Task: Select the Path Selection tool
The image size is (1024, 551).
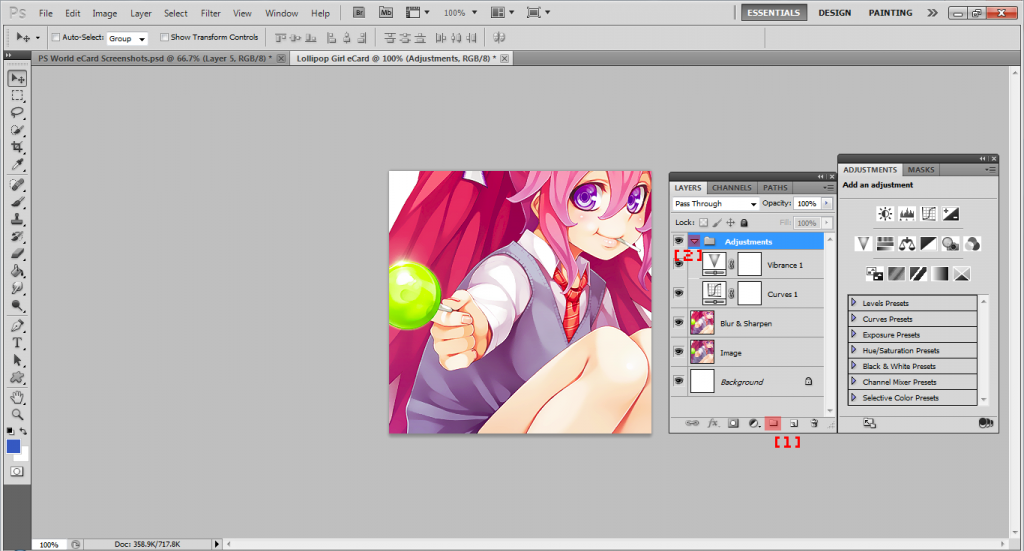Action: coord(18,360)
